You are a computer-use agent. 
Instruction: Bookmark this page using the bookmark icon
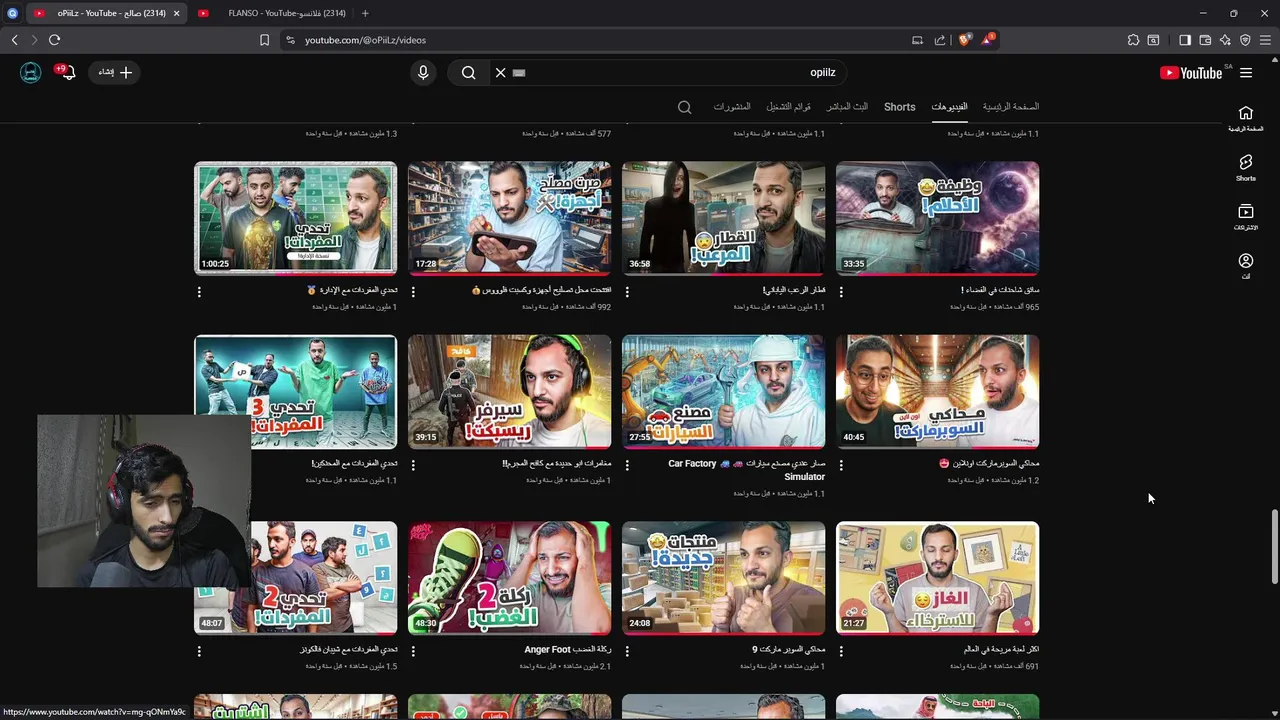click(264, 40)
